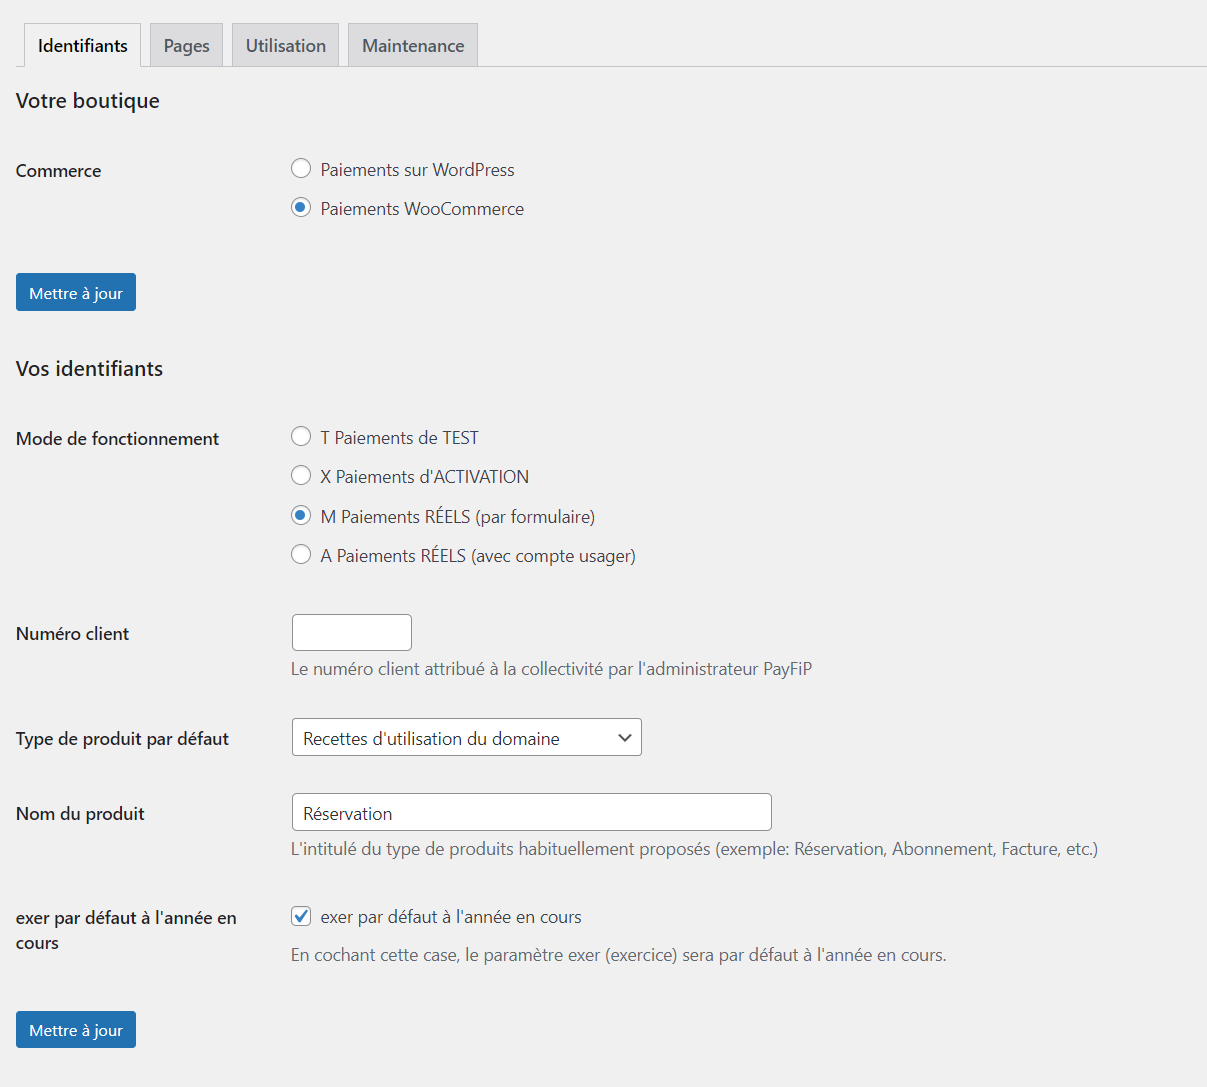Choose X Paiements d'ACTIVATION mode
1207x1087 pixels.
[x=301, y=476]
